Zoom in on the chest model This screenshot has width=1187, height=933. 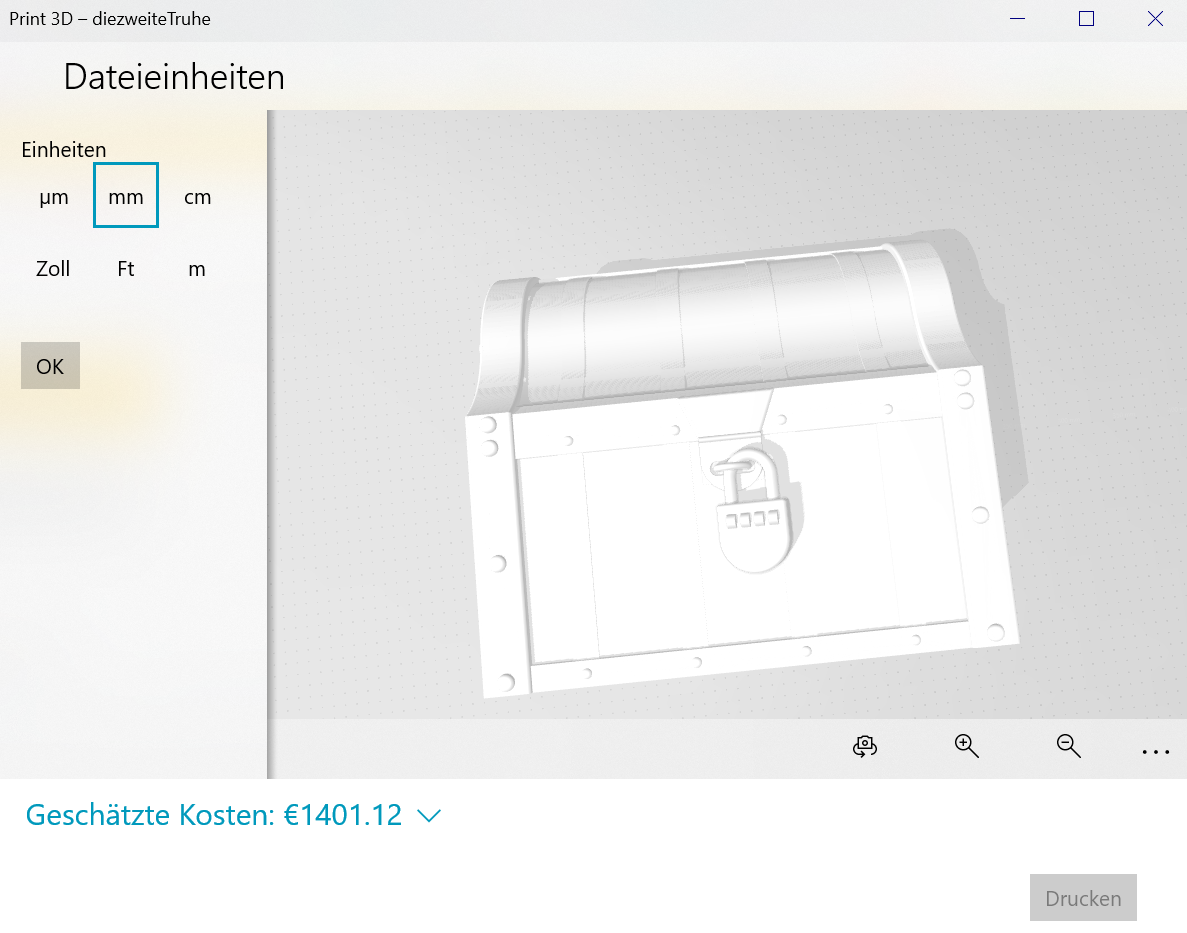966,747
